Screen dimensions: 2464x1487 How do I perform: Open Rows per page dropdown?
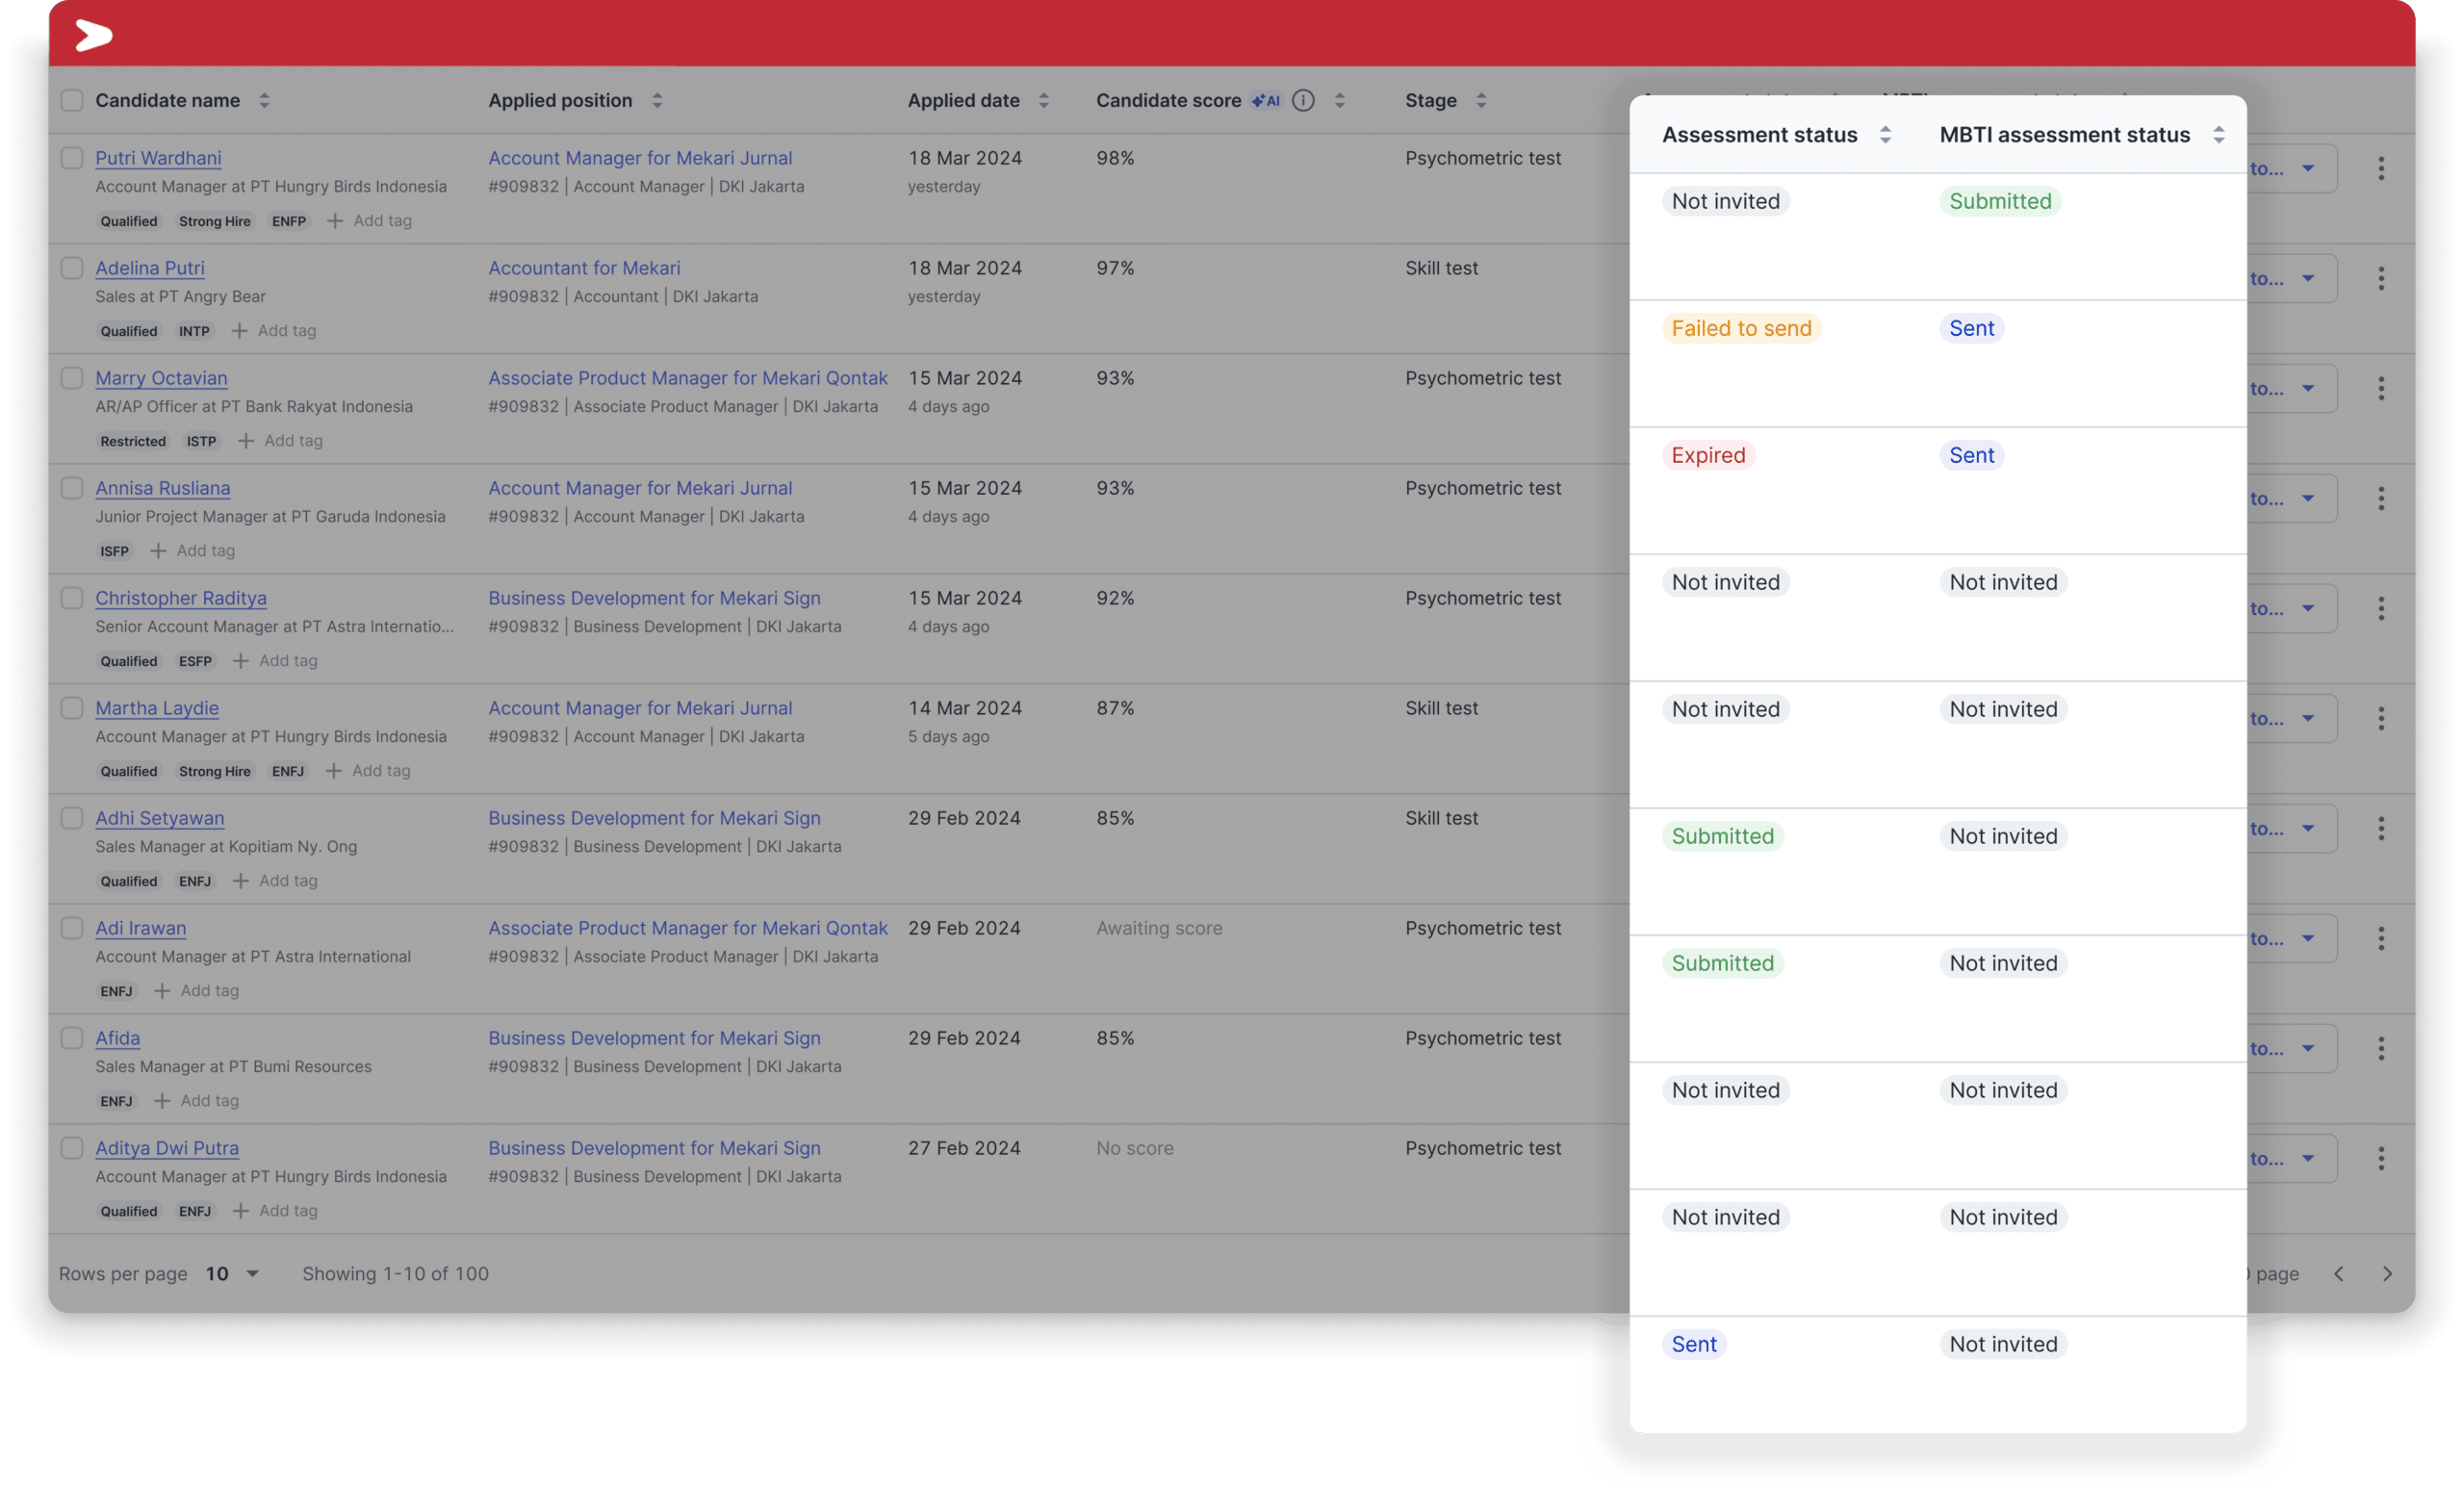tap(233, 1273)
